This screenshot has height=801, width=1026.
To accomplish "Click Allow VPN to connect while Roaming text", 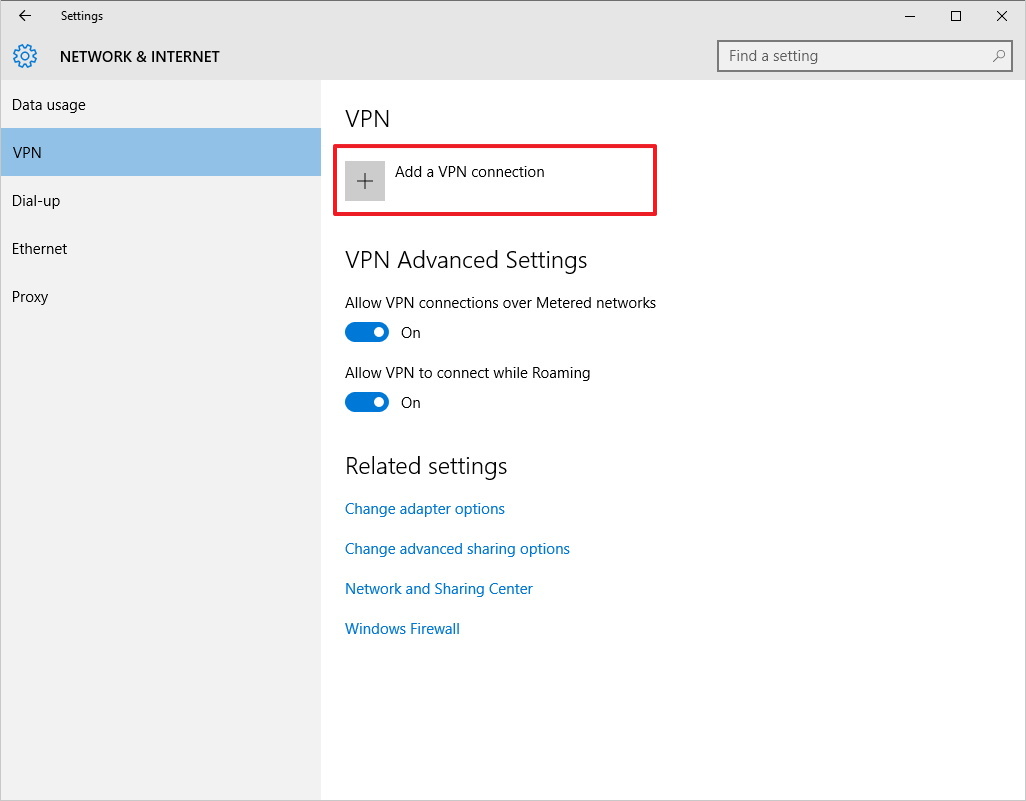I will pyautogui.click(x=468, y=373).
